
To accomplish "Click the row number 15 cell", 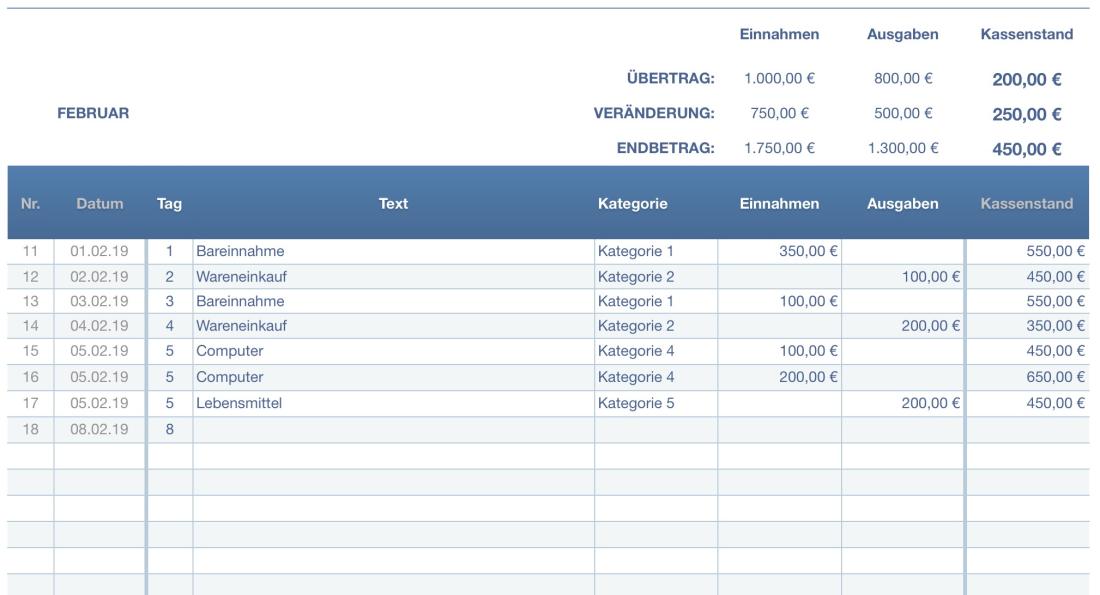I will point(30,352).
